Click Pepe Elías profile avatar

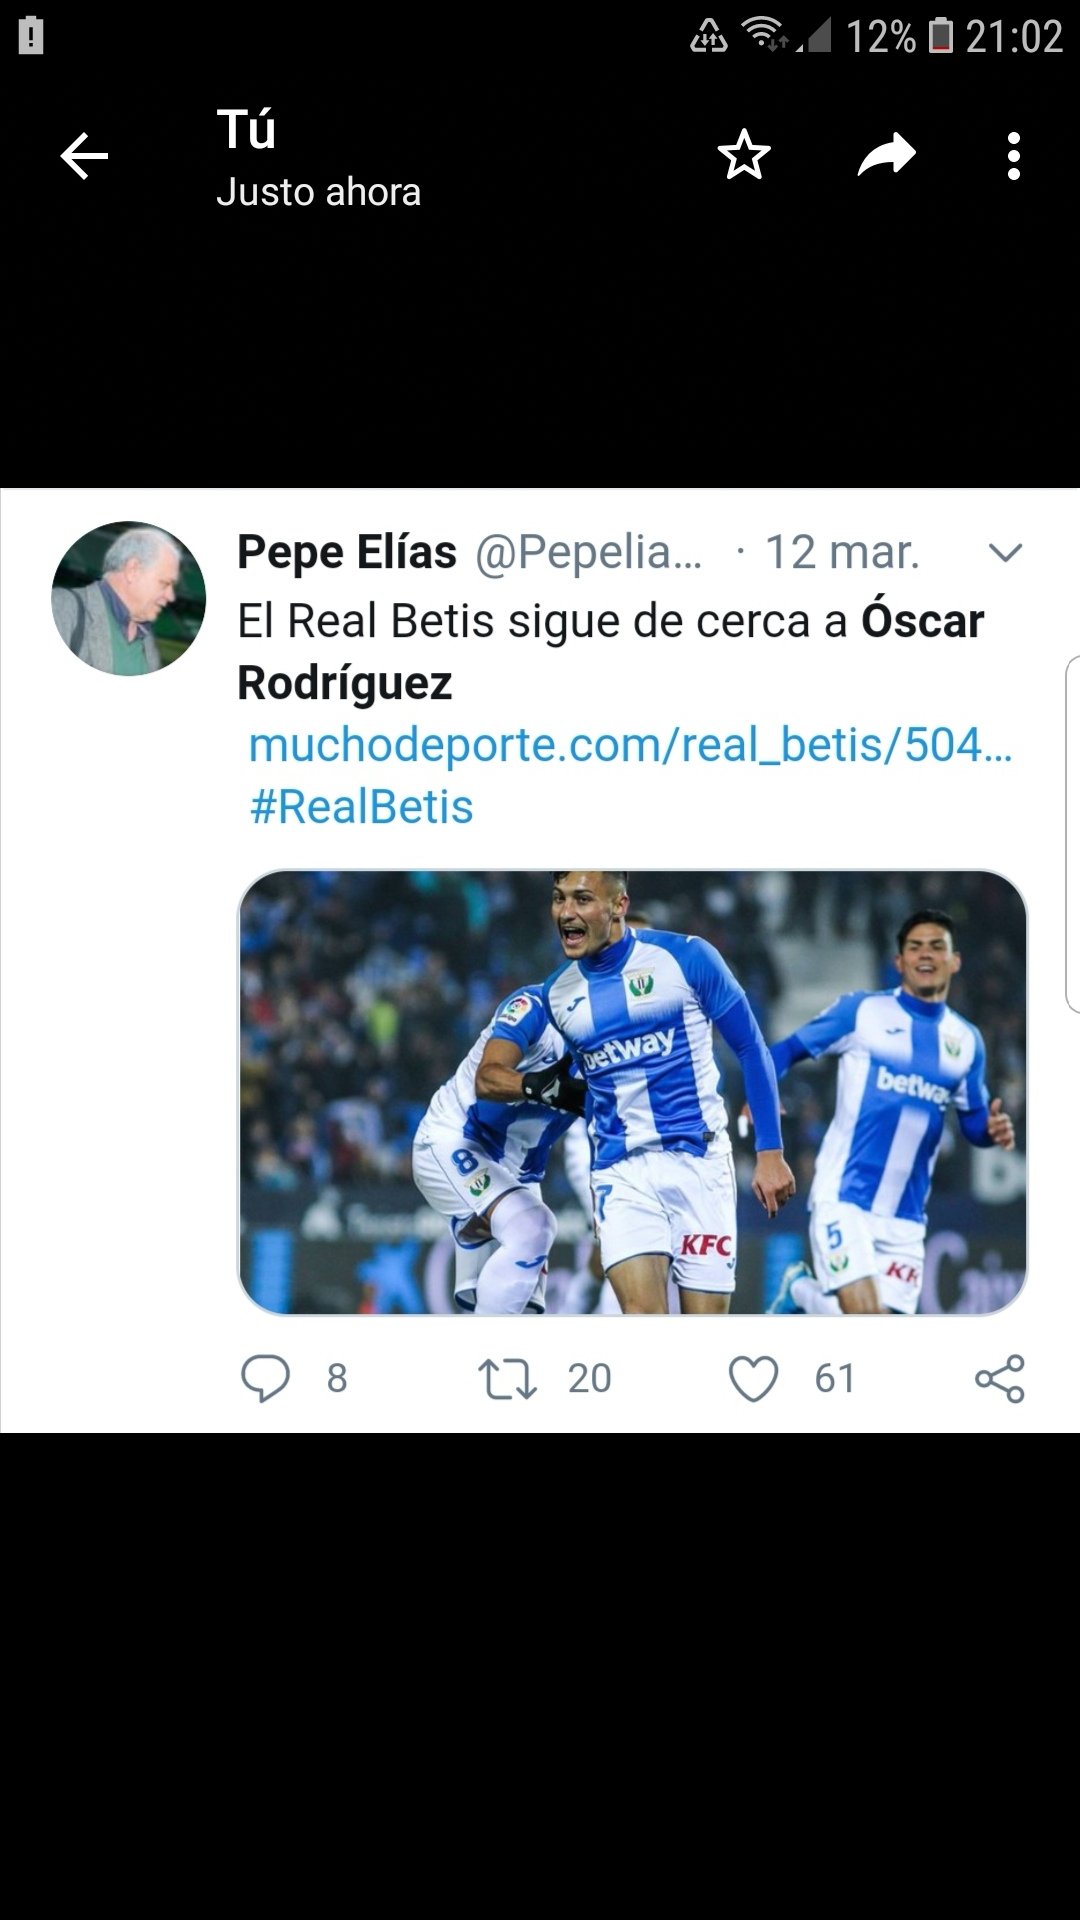point(128,598)
